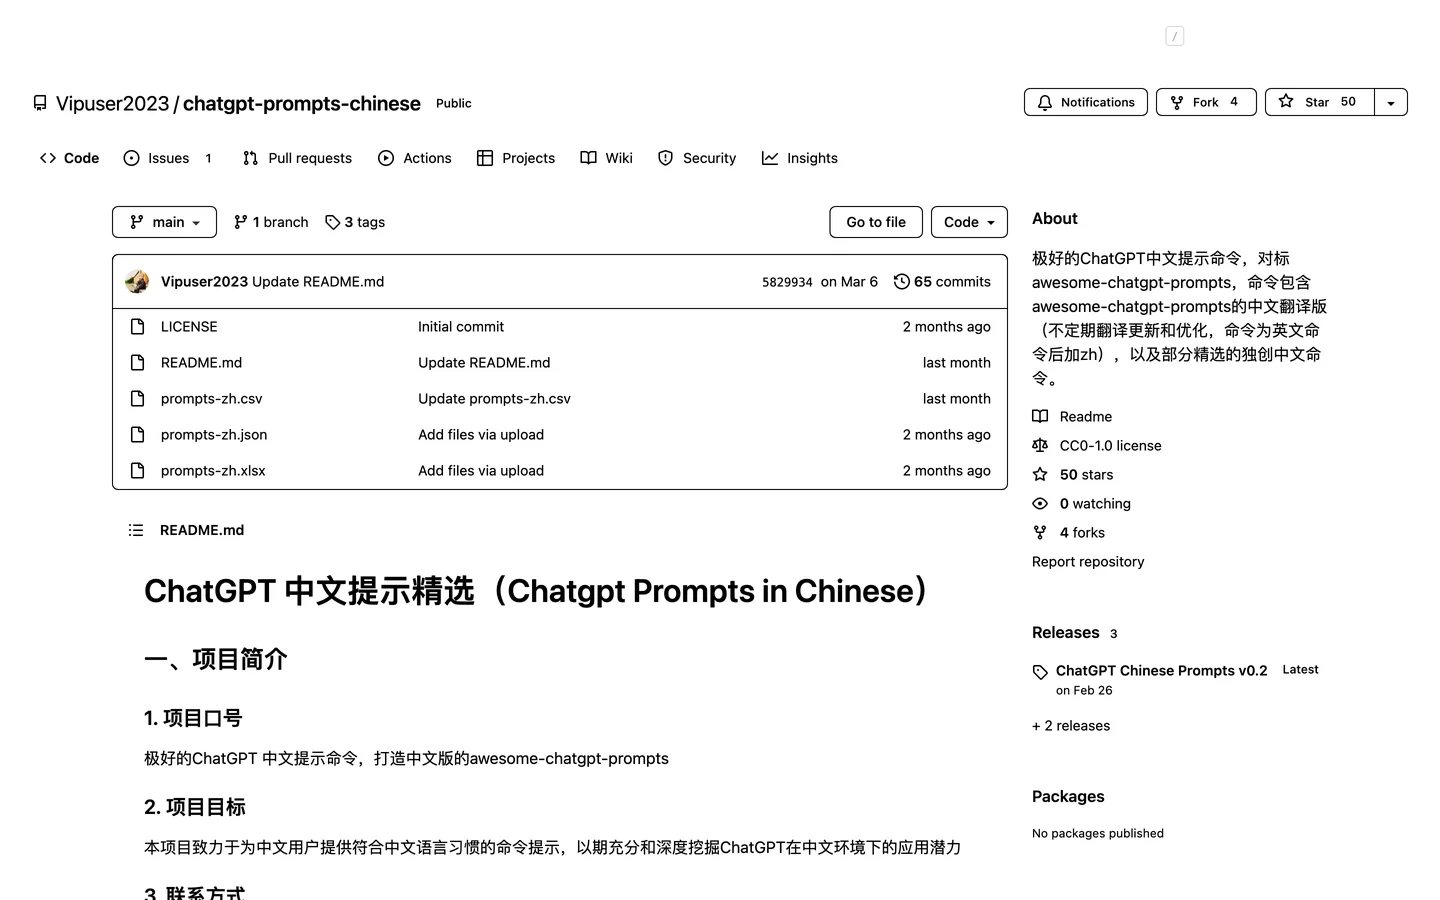1440x900 pixels.
Task: Click the Go to file button
Action: click(x=876, y=222)
